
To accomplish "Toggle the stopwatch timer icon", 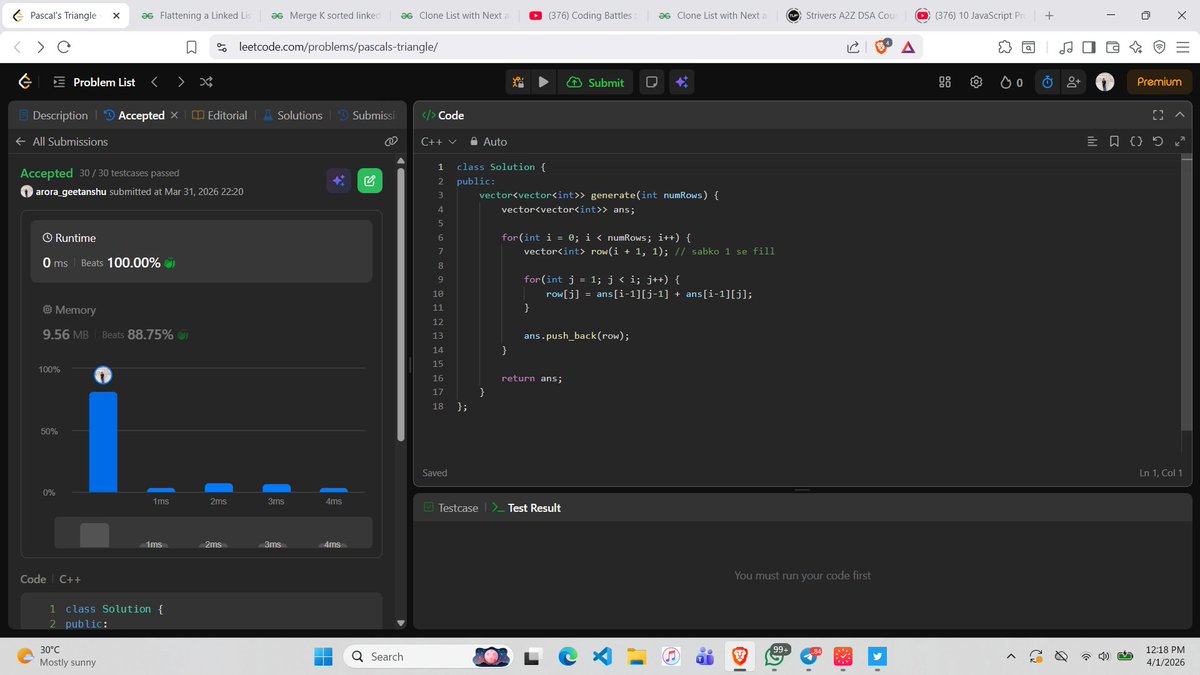I will click(1047, 83).
